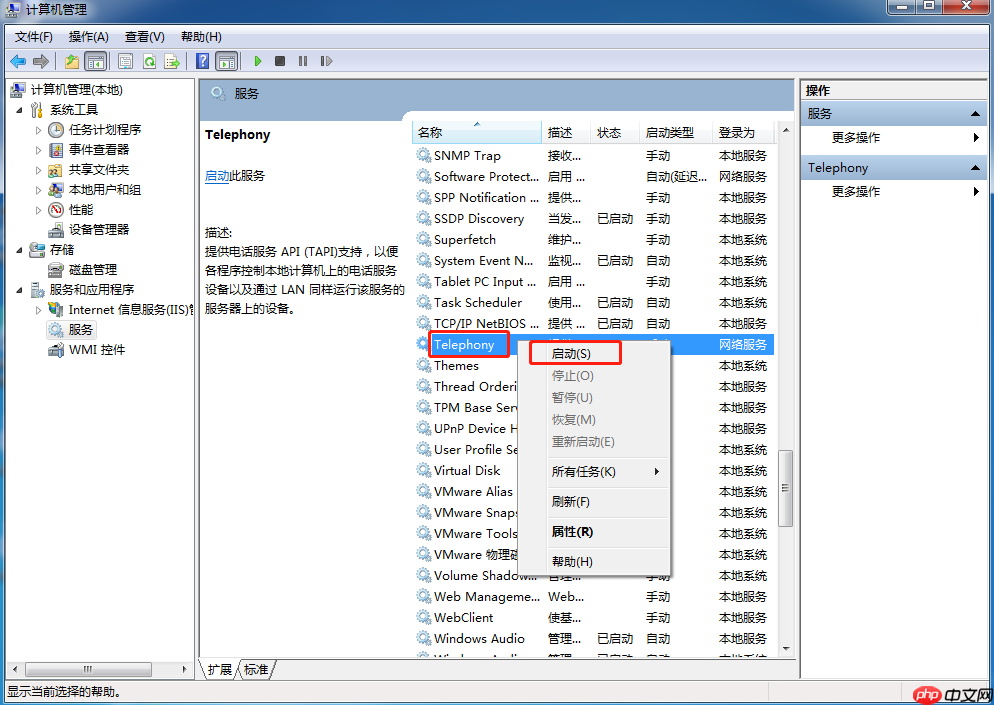
Task: Click the Restart service toolbar icon
Action: pos(325,61)
